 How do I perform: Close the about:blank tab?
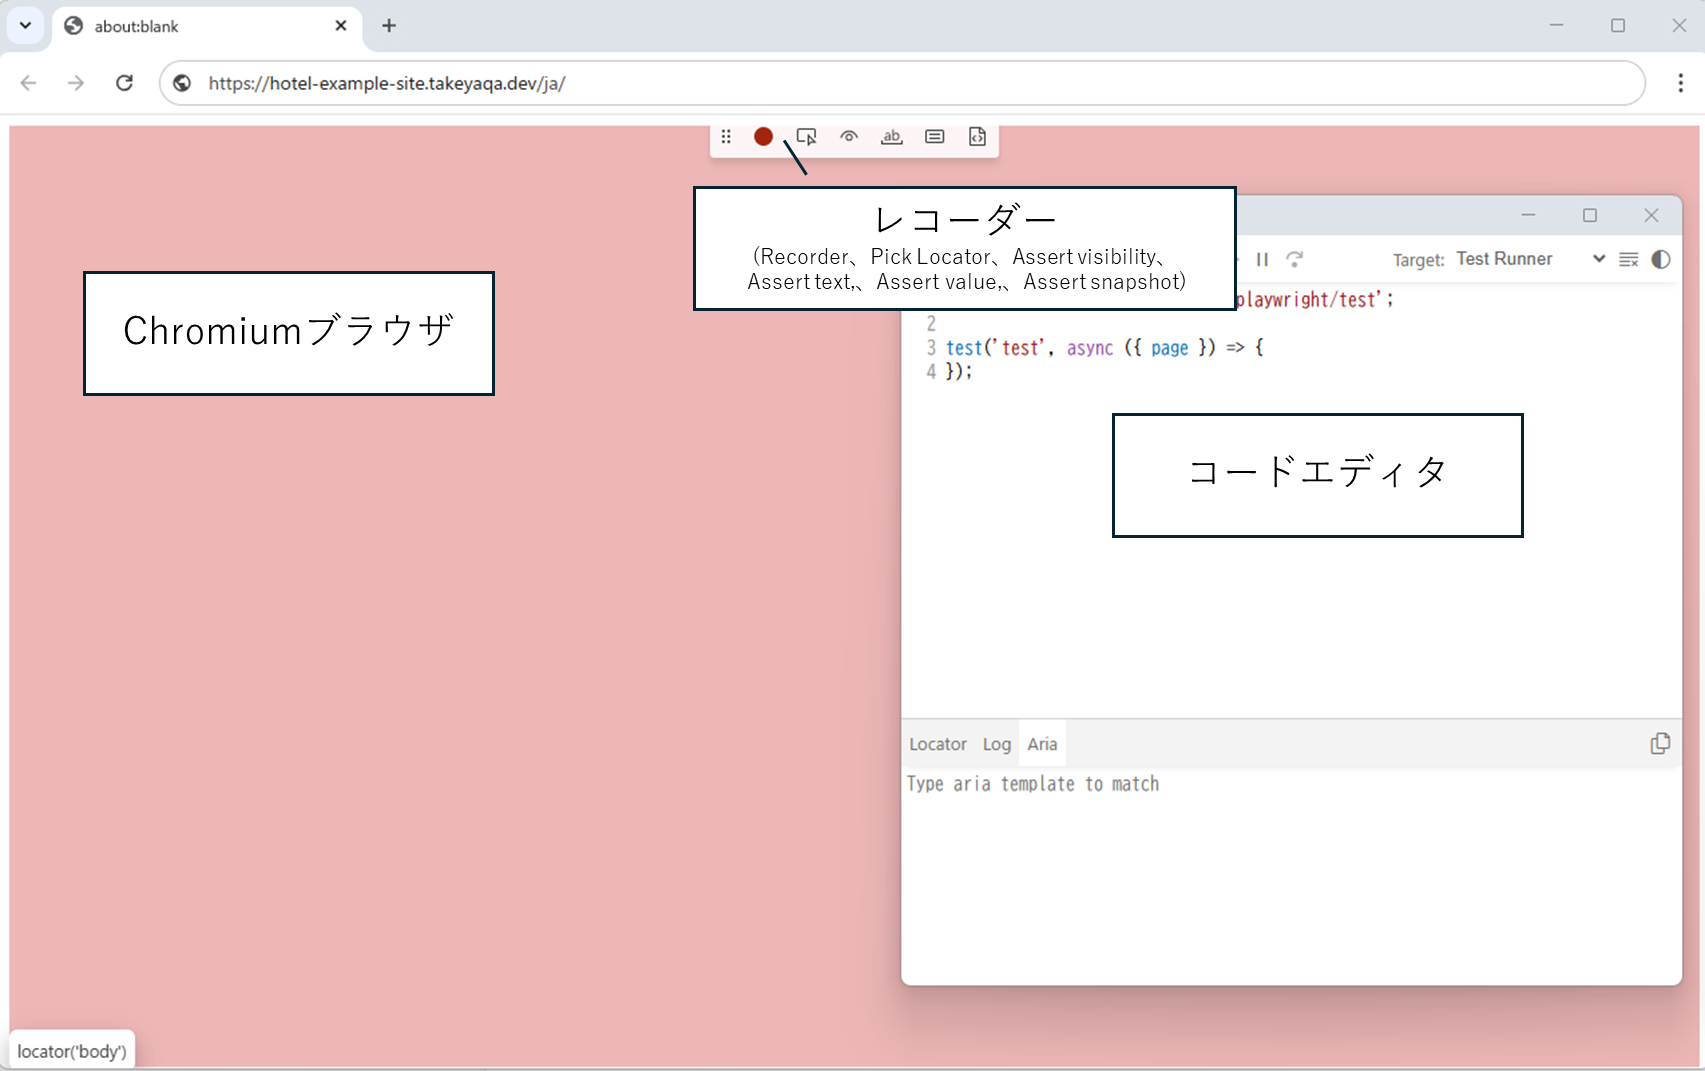point(341,26)
